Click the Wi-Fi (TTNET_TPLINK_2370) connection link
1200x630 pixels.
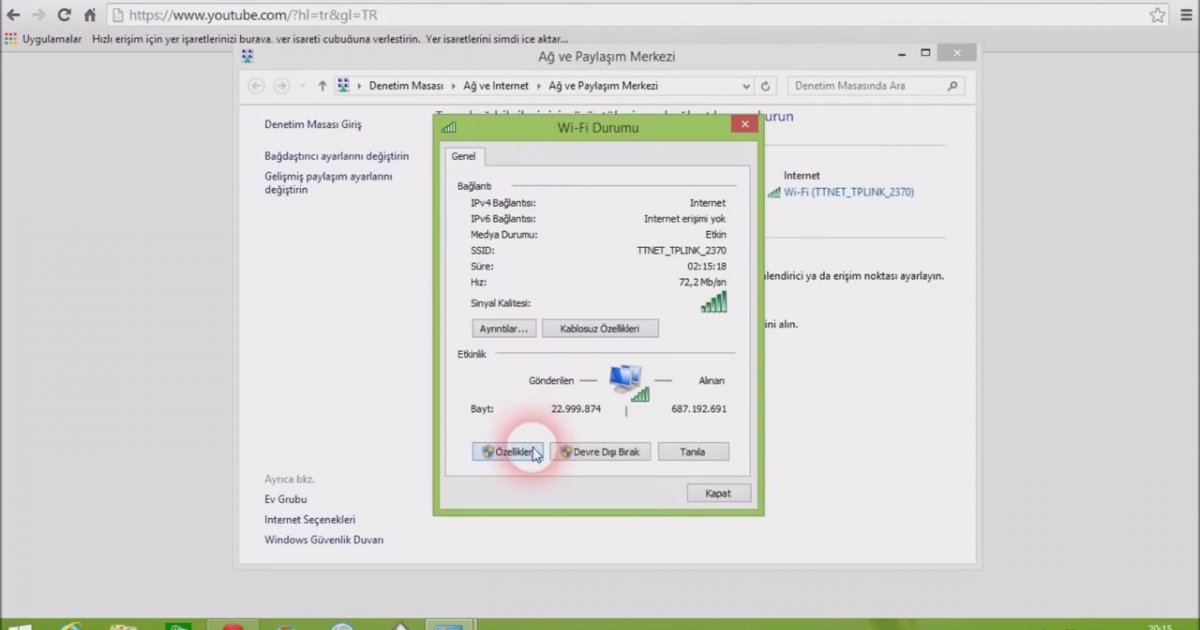[848, 192]
